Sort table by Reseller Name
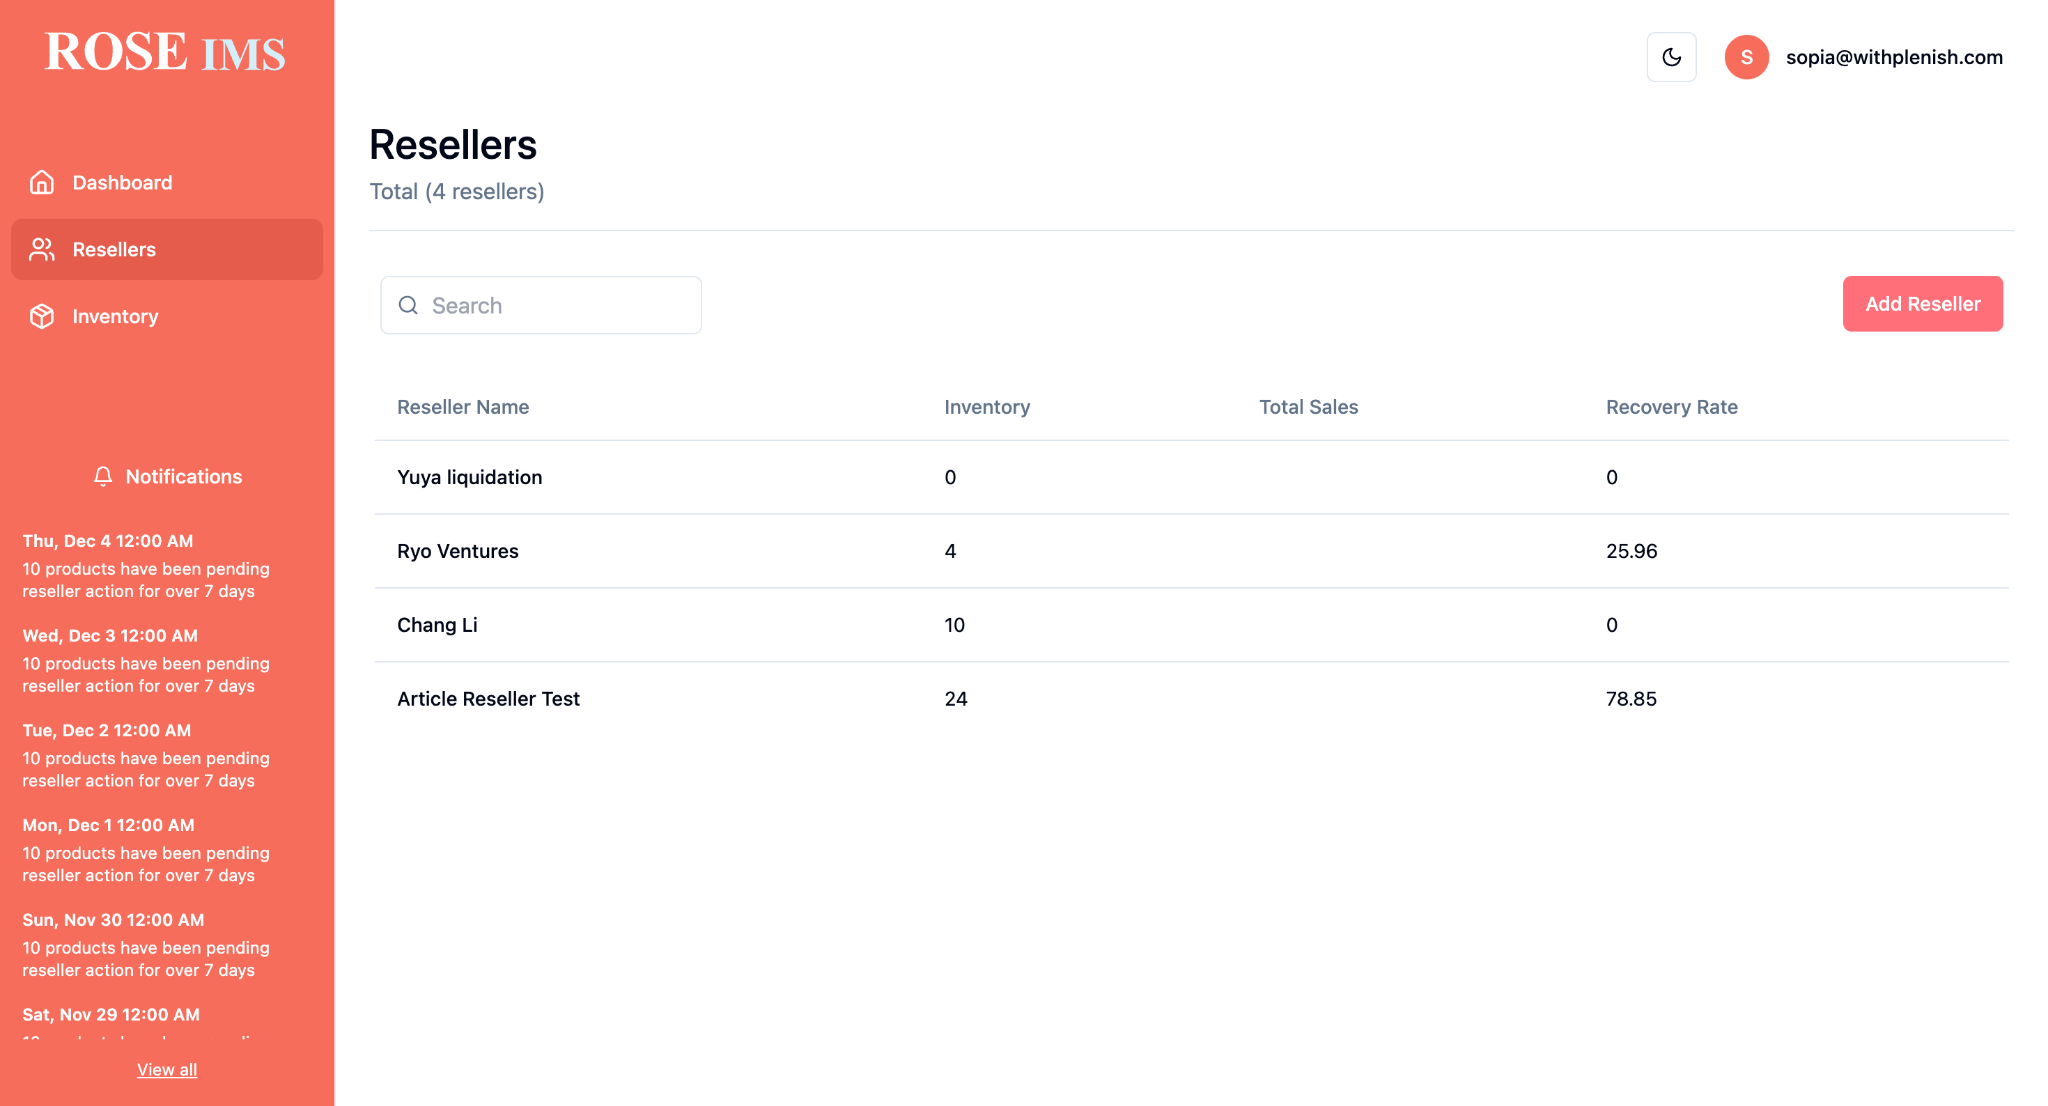Viewport: 2048px width, 1106px height. tap(463, 407)
